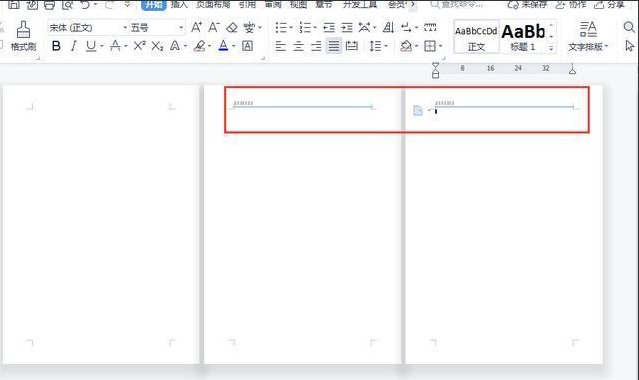639x380 pixels.
Task: Click the undo arrow icon
Action: (x=85, y=5)
